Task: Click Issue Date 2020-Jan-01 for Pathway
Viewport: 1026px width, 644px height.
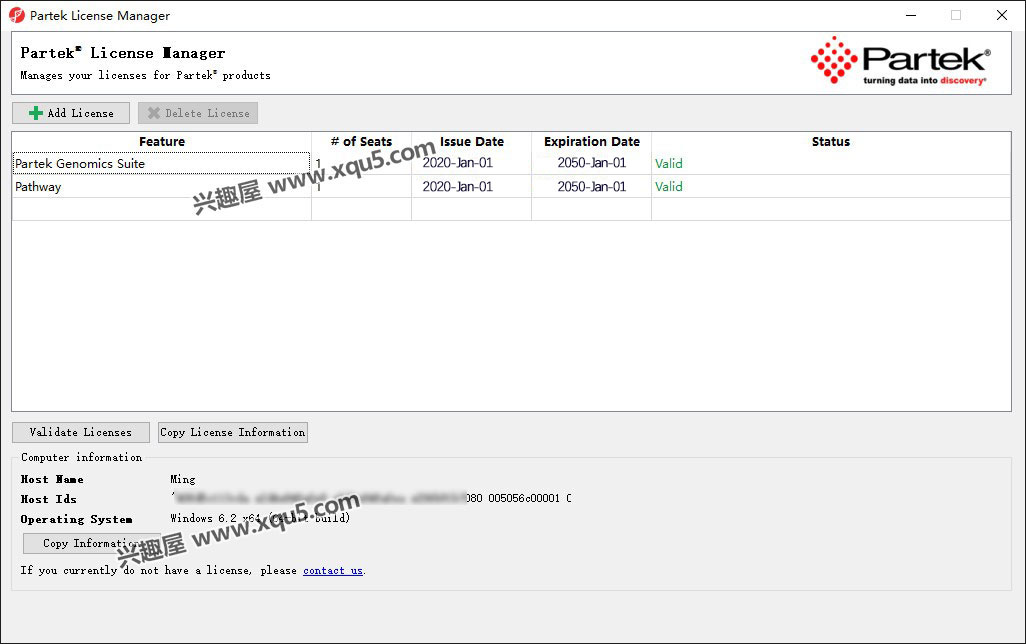Action: click(457, 187)
